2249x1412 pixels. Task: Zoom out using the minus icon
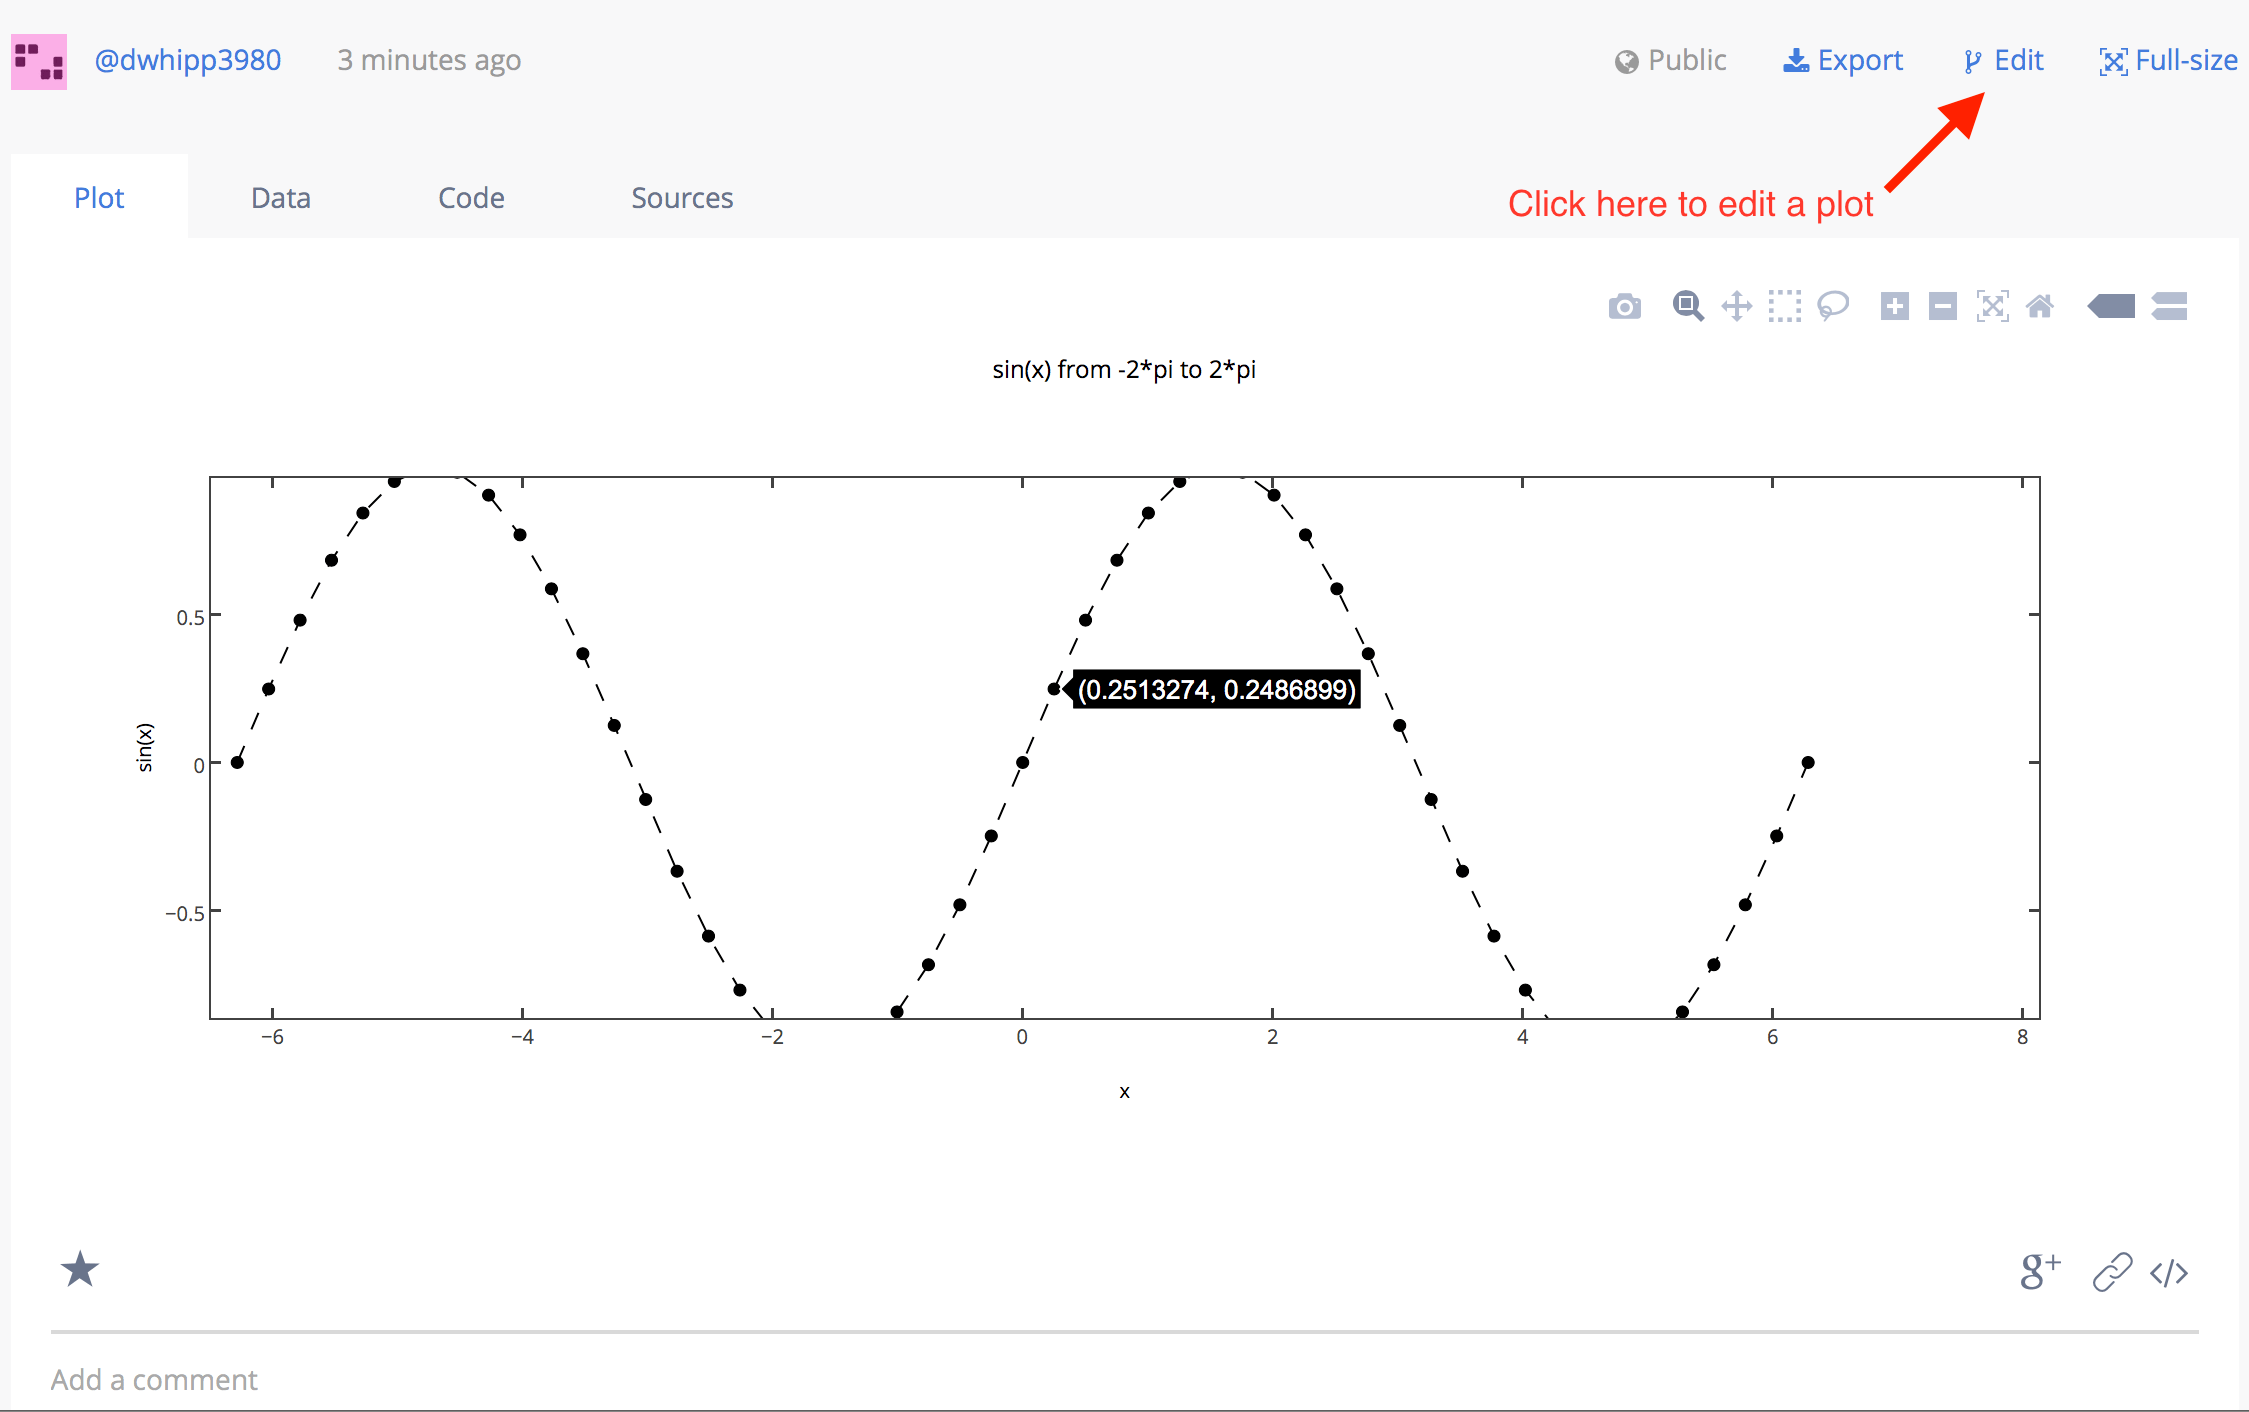click(x=1942, y=306)
